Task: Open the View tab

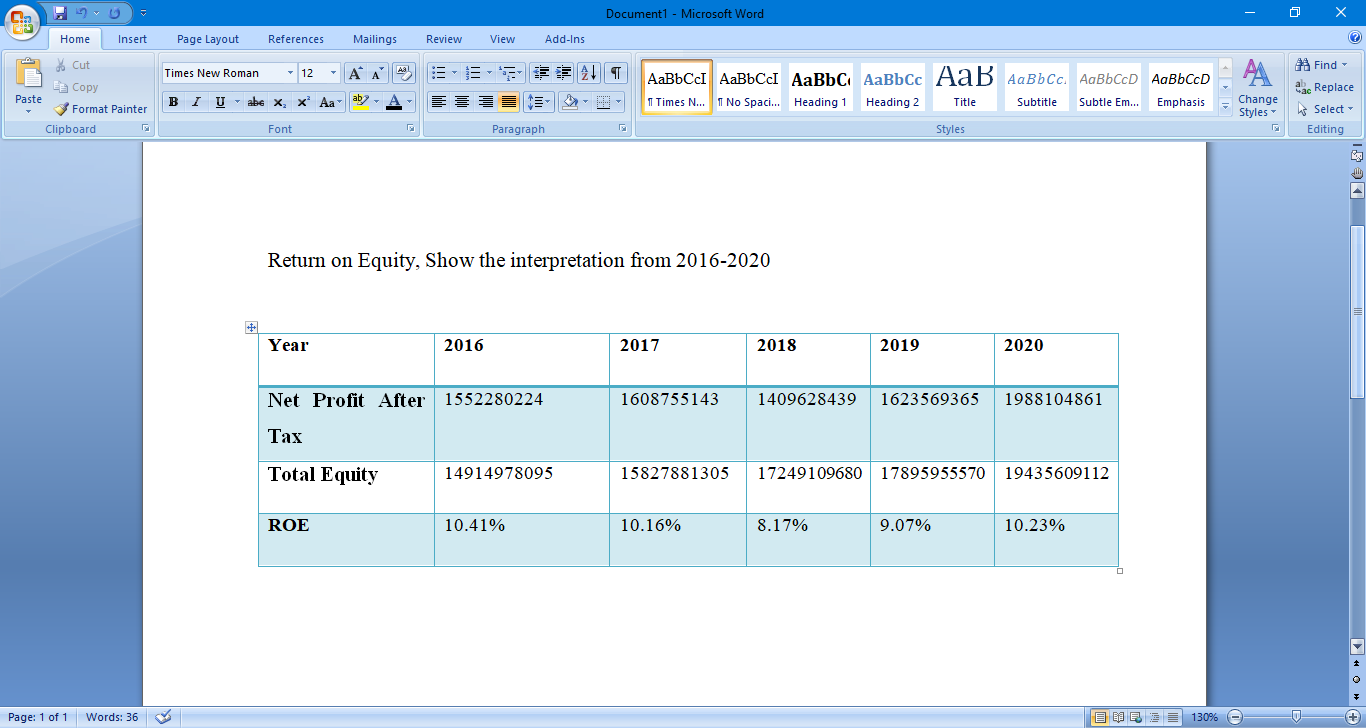Action: (503, 39)
